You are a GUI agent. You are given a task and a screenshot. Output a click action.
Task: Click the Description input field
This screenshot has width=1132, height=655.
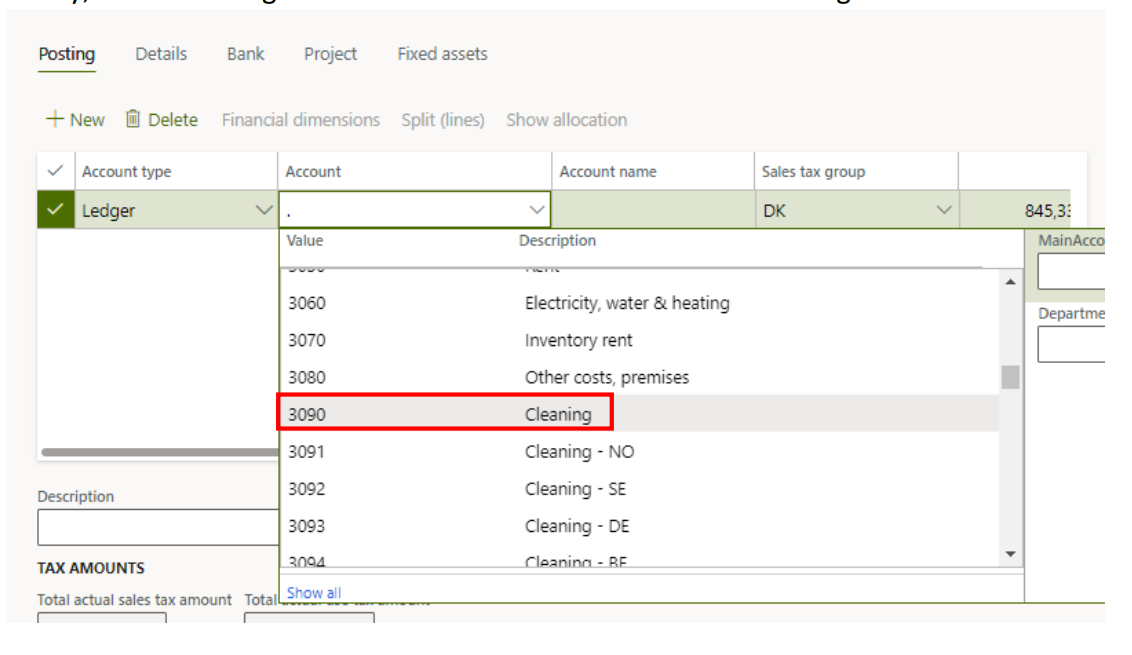click(x=157, y=527)
